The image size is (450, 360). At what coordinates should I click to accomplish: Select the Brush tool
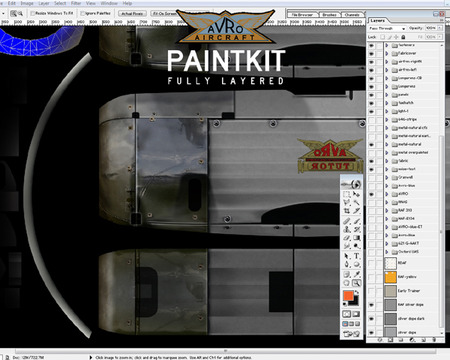(357, 221)
